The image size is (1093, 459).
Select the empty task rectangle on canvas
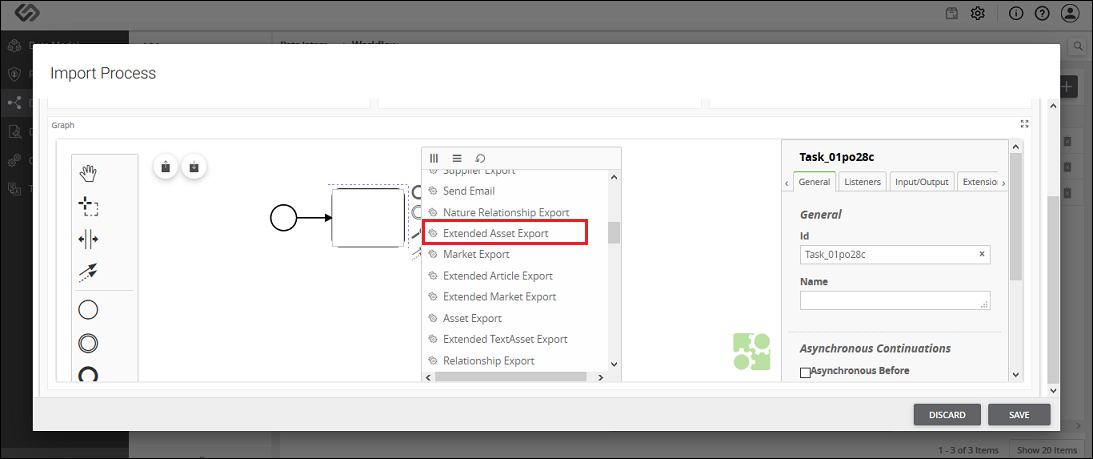[x=367, y=217]
